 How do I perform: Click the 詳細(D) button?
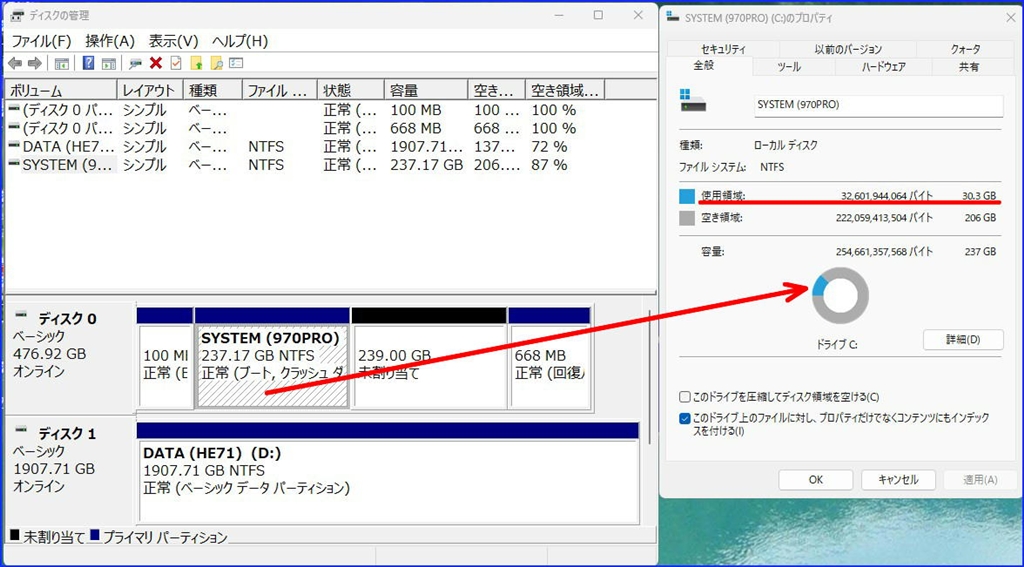point(963,340)
